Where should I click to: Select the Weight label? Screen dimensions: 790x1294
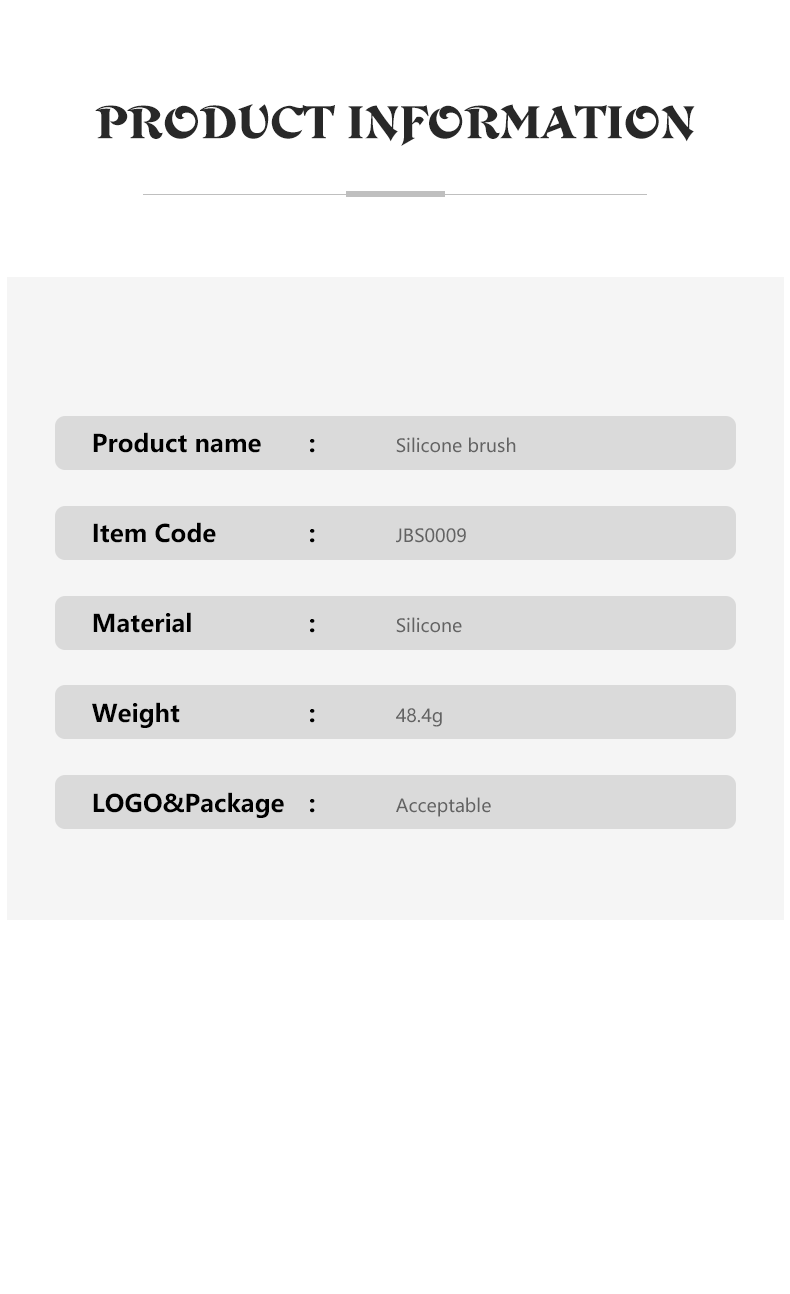click(x=136, y=713)
